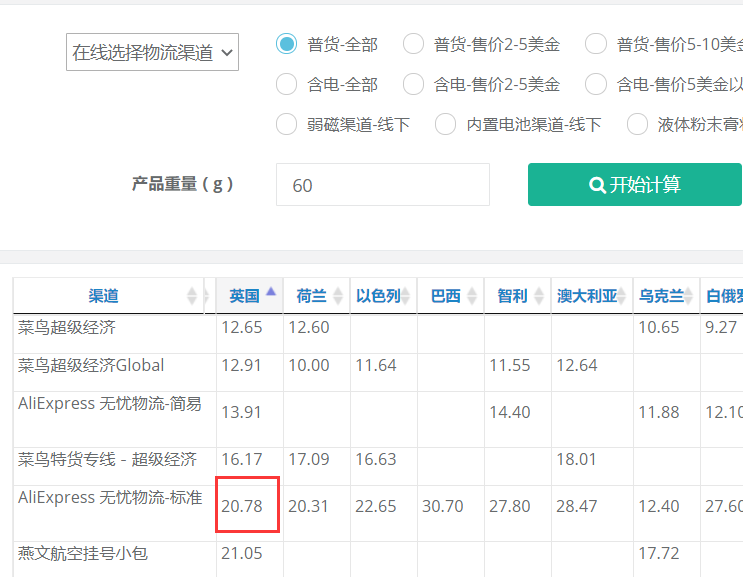Viewport: 743px width, 577px height.
Task: Sort by 智利 column sort icon
Action: coord(539,296)
